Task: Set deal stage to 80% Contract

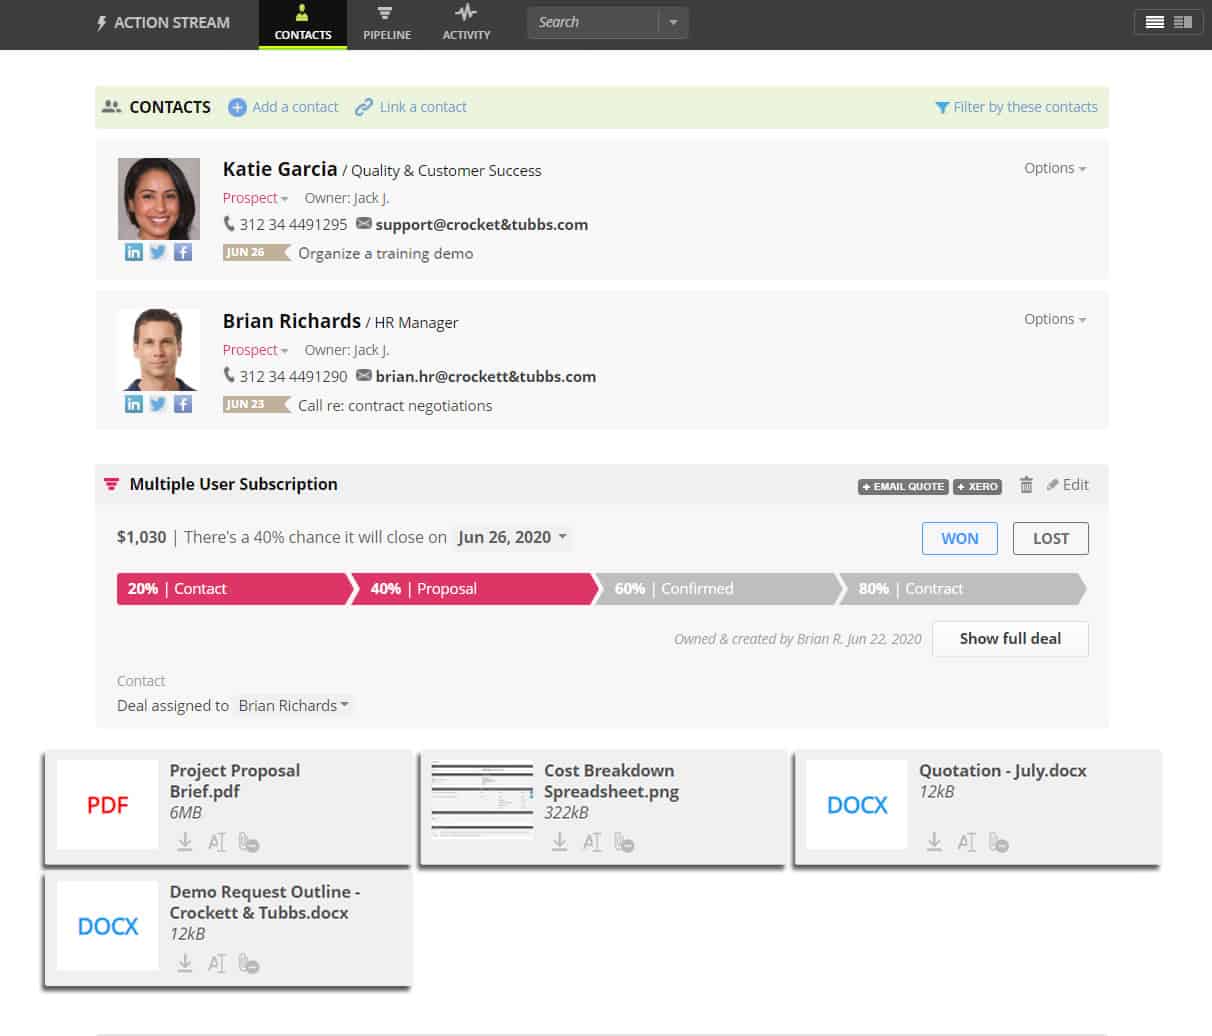Action: [x=963, y=589]
